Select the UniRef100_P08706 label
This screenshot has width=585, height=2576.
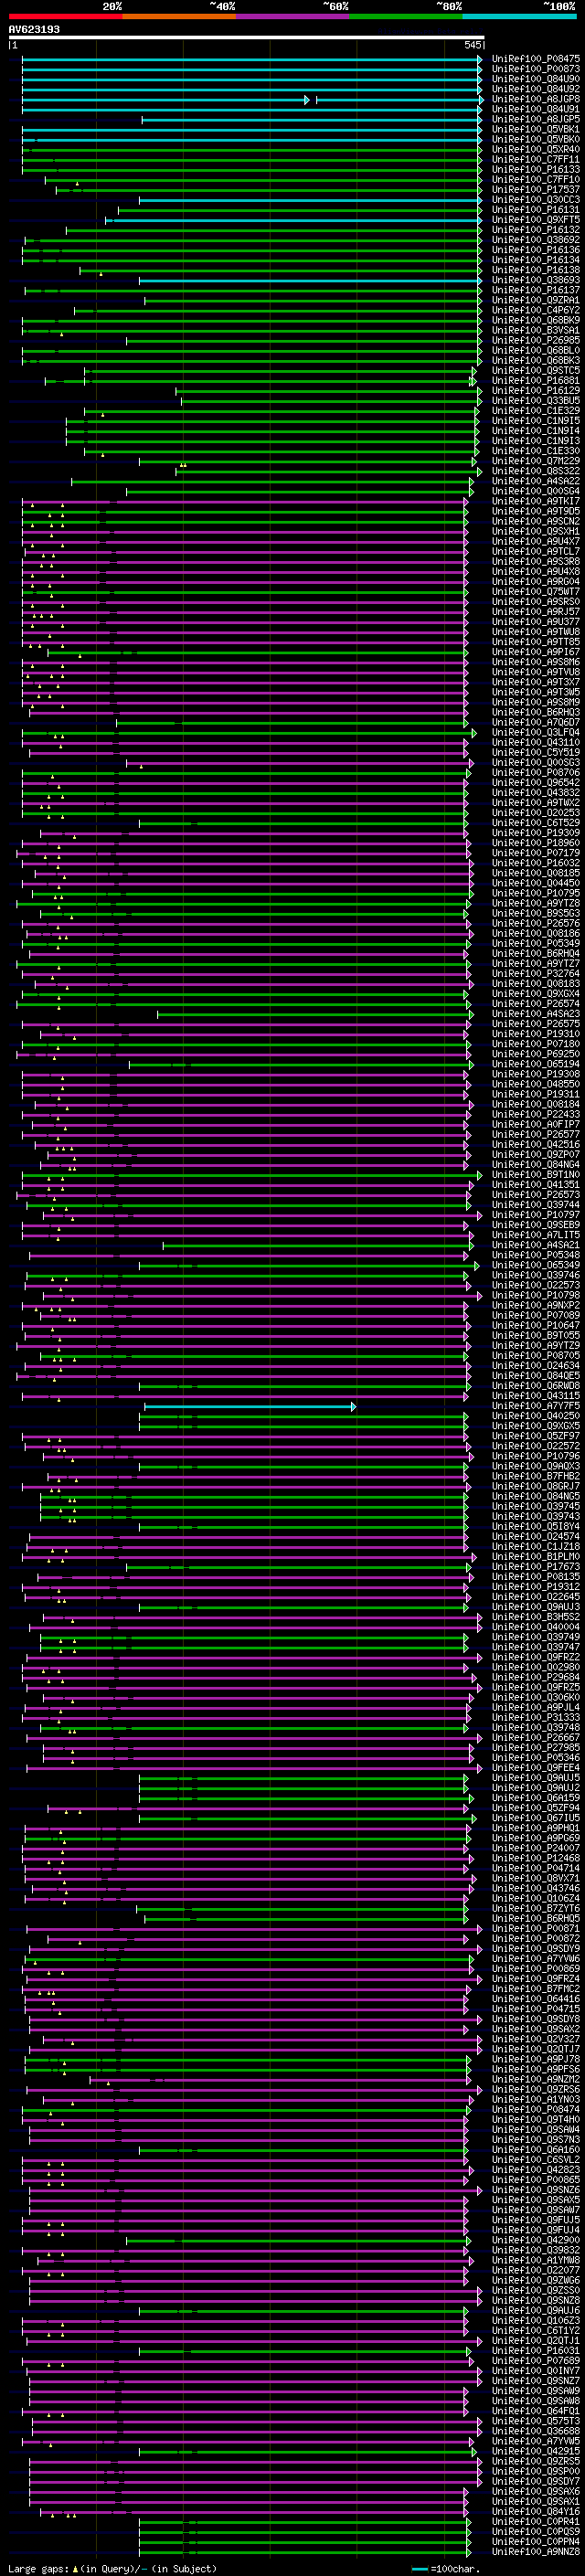[x=535, y=772]
